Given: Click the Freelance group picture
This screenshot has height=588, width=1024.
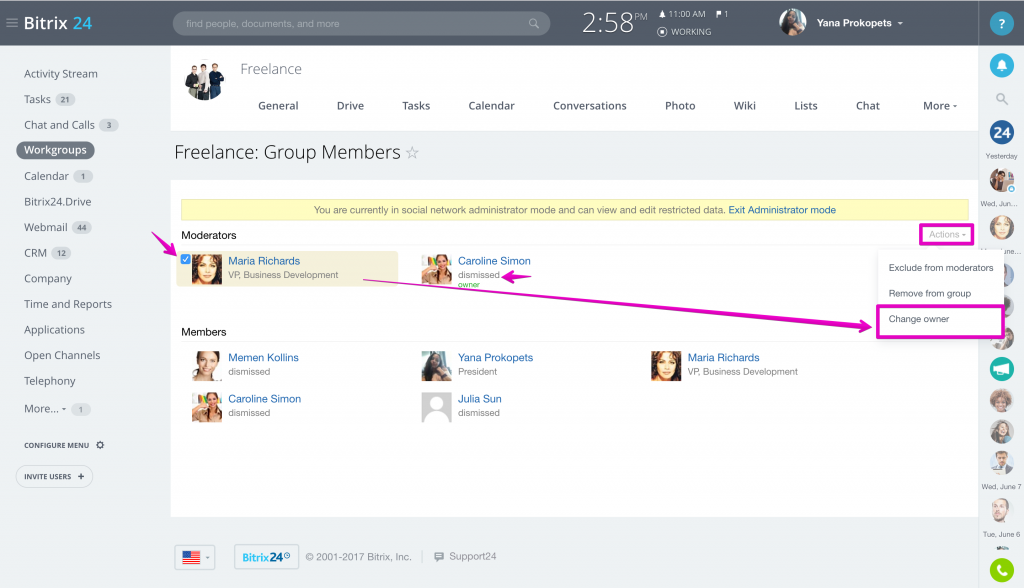Looking at the screenshot, I should tap(204, 80).
